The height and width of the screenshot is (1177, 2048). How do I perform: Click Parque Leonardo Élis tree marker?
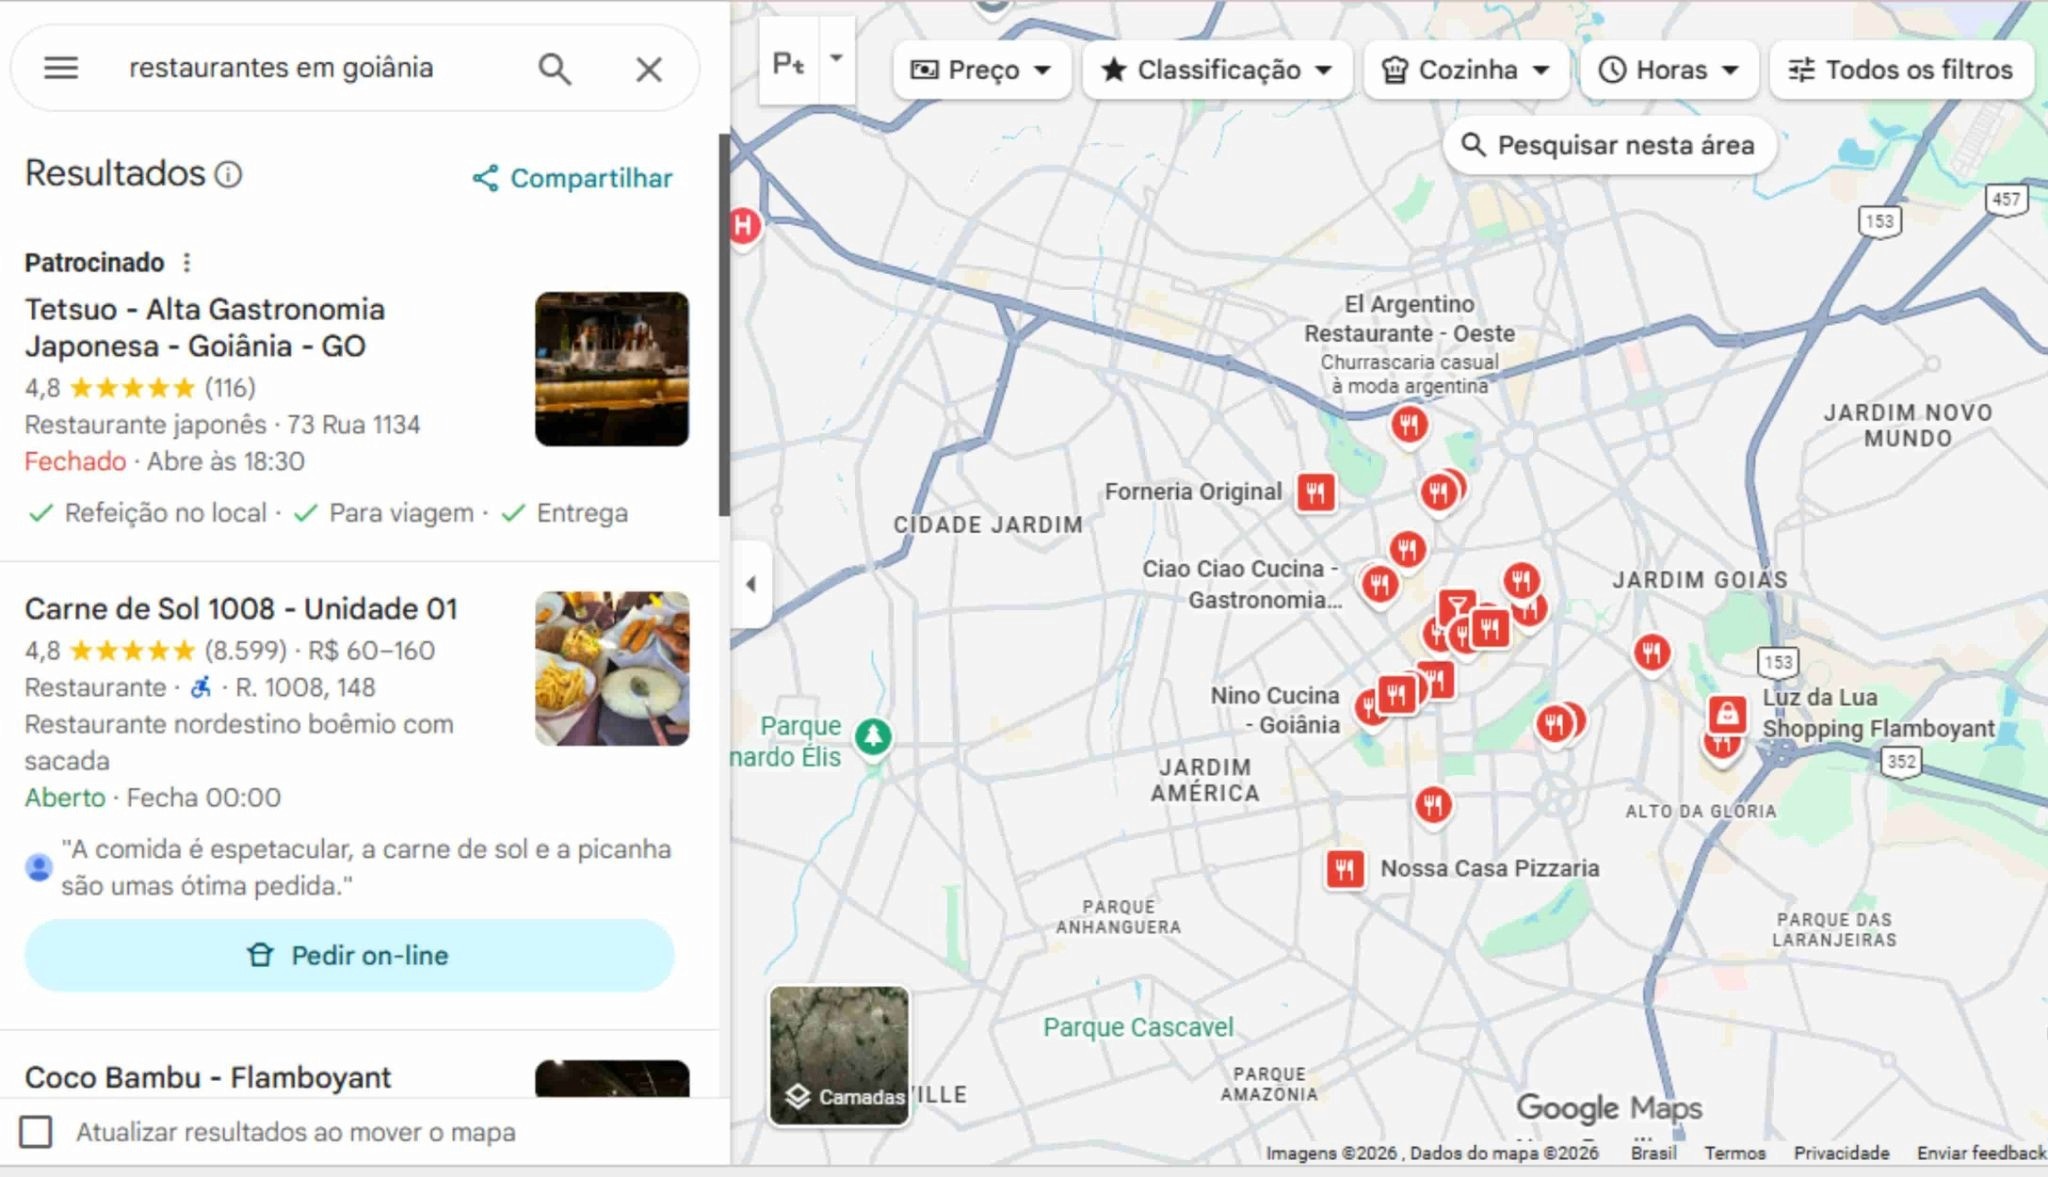click(873, 737)
